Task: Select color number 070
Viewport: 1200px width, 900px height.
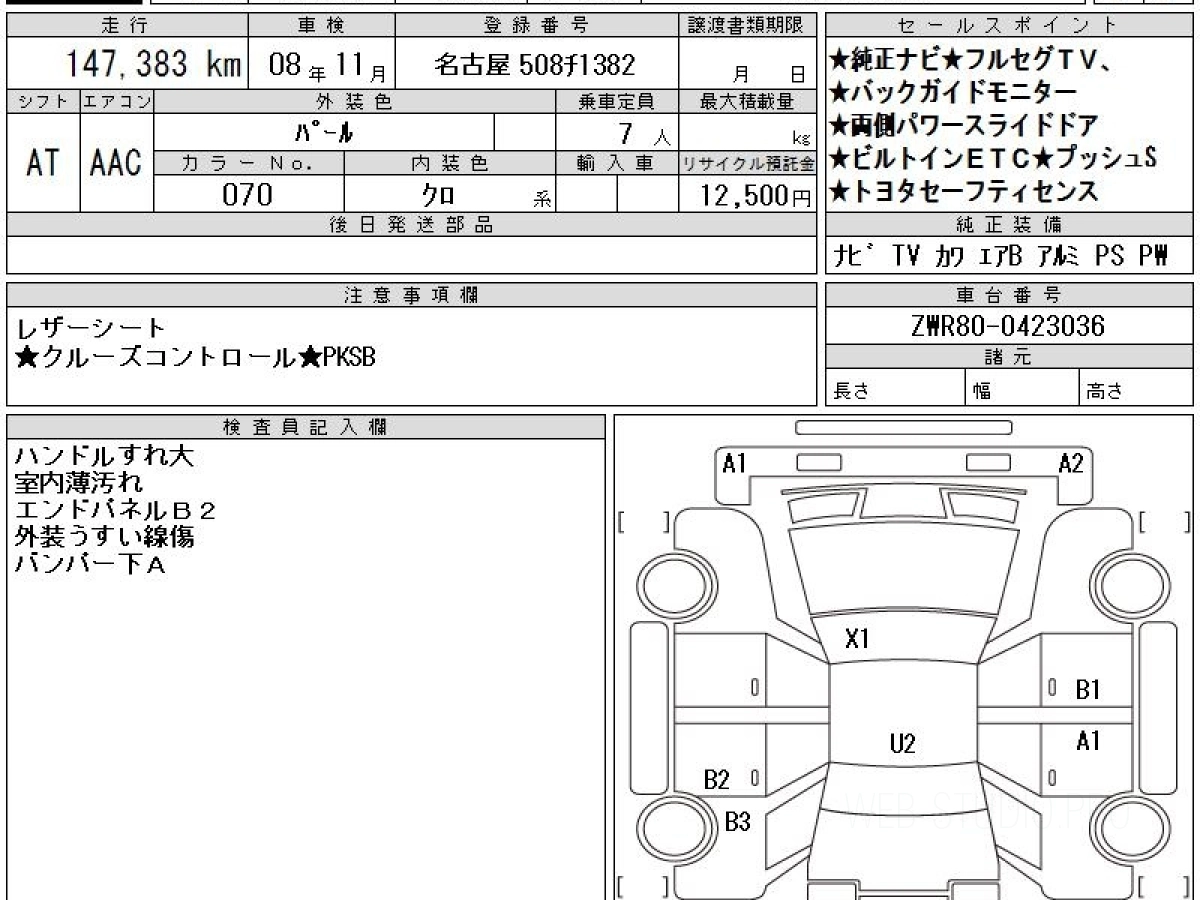Action: [x=247, y=194]
